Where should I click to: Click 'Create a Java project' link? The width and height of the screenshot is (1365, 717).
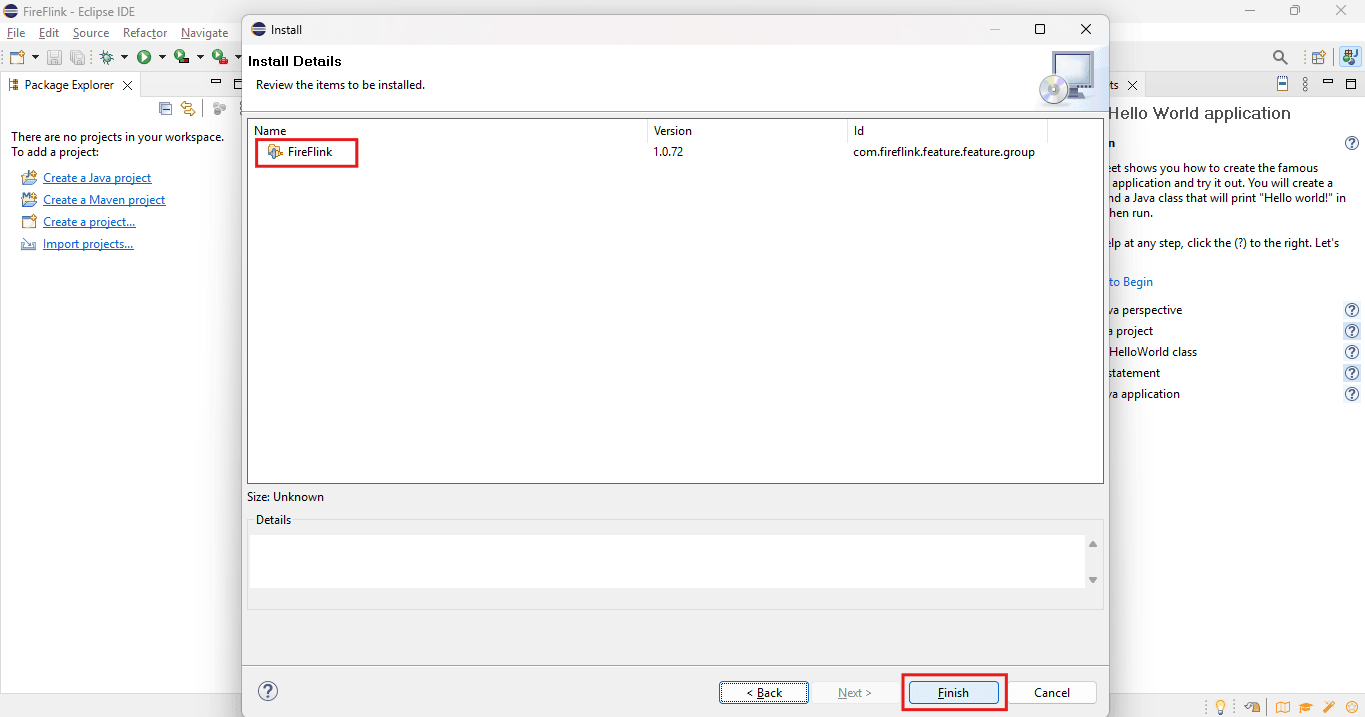coord(97,178)
